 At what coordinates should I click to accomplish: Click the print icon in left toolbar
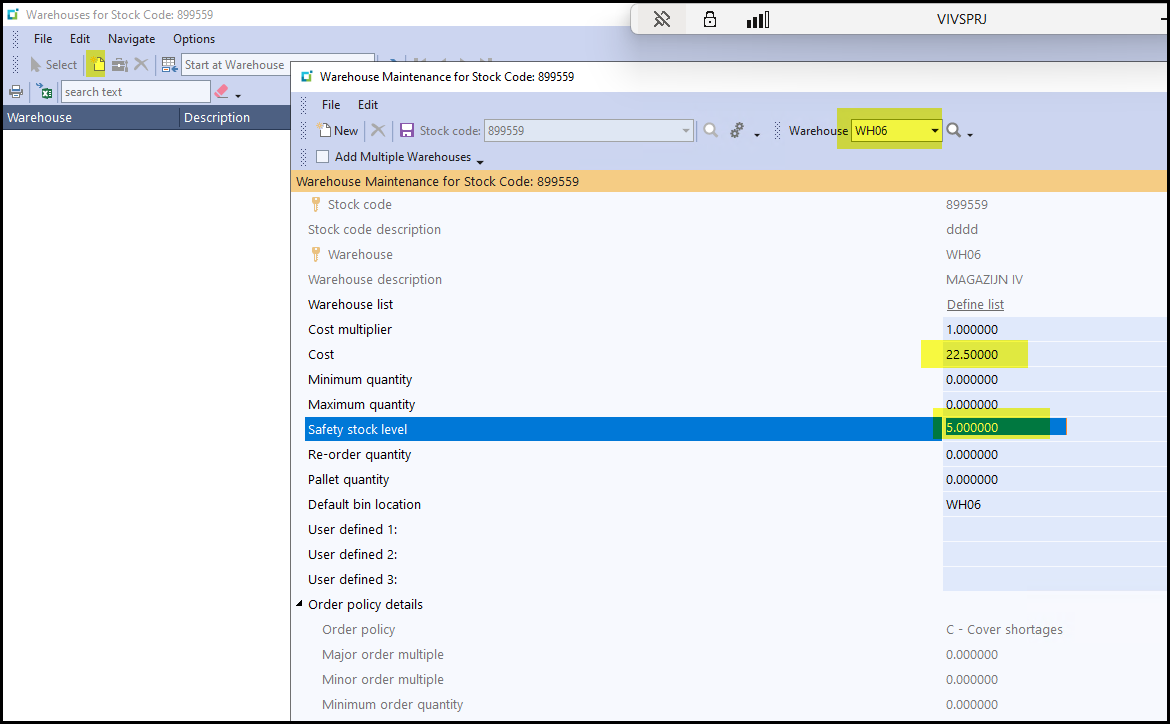pyautogui.click(x=16, y=92)
